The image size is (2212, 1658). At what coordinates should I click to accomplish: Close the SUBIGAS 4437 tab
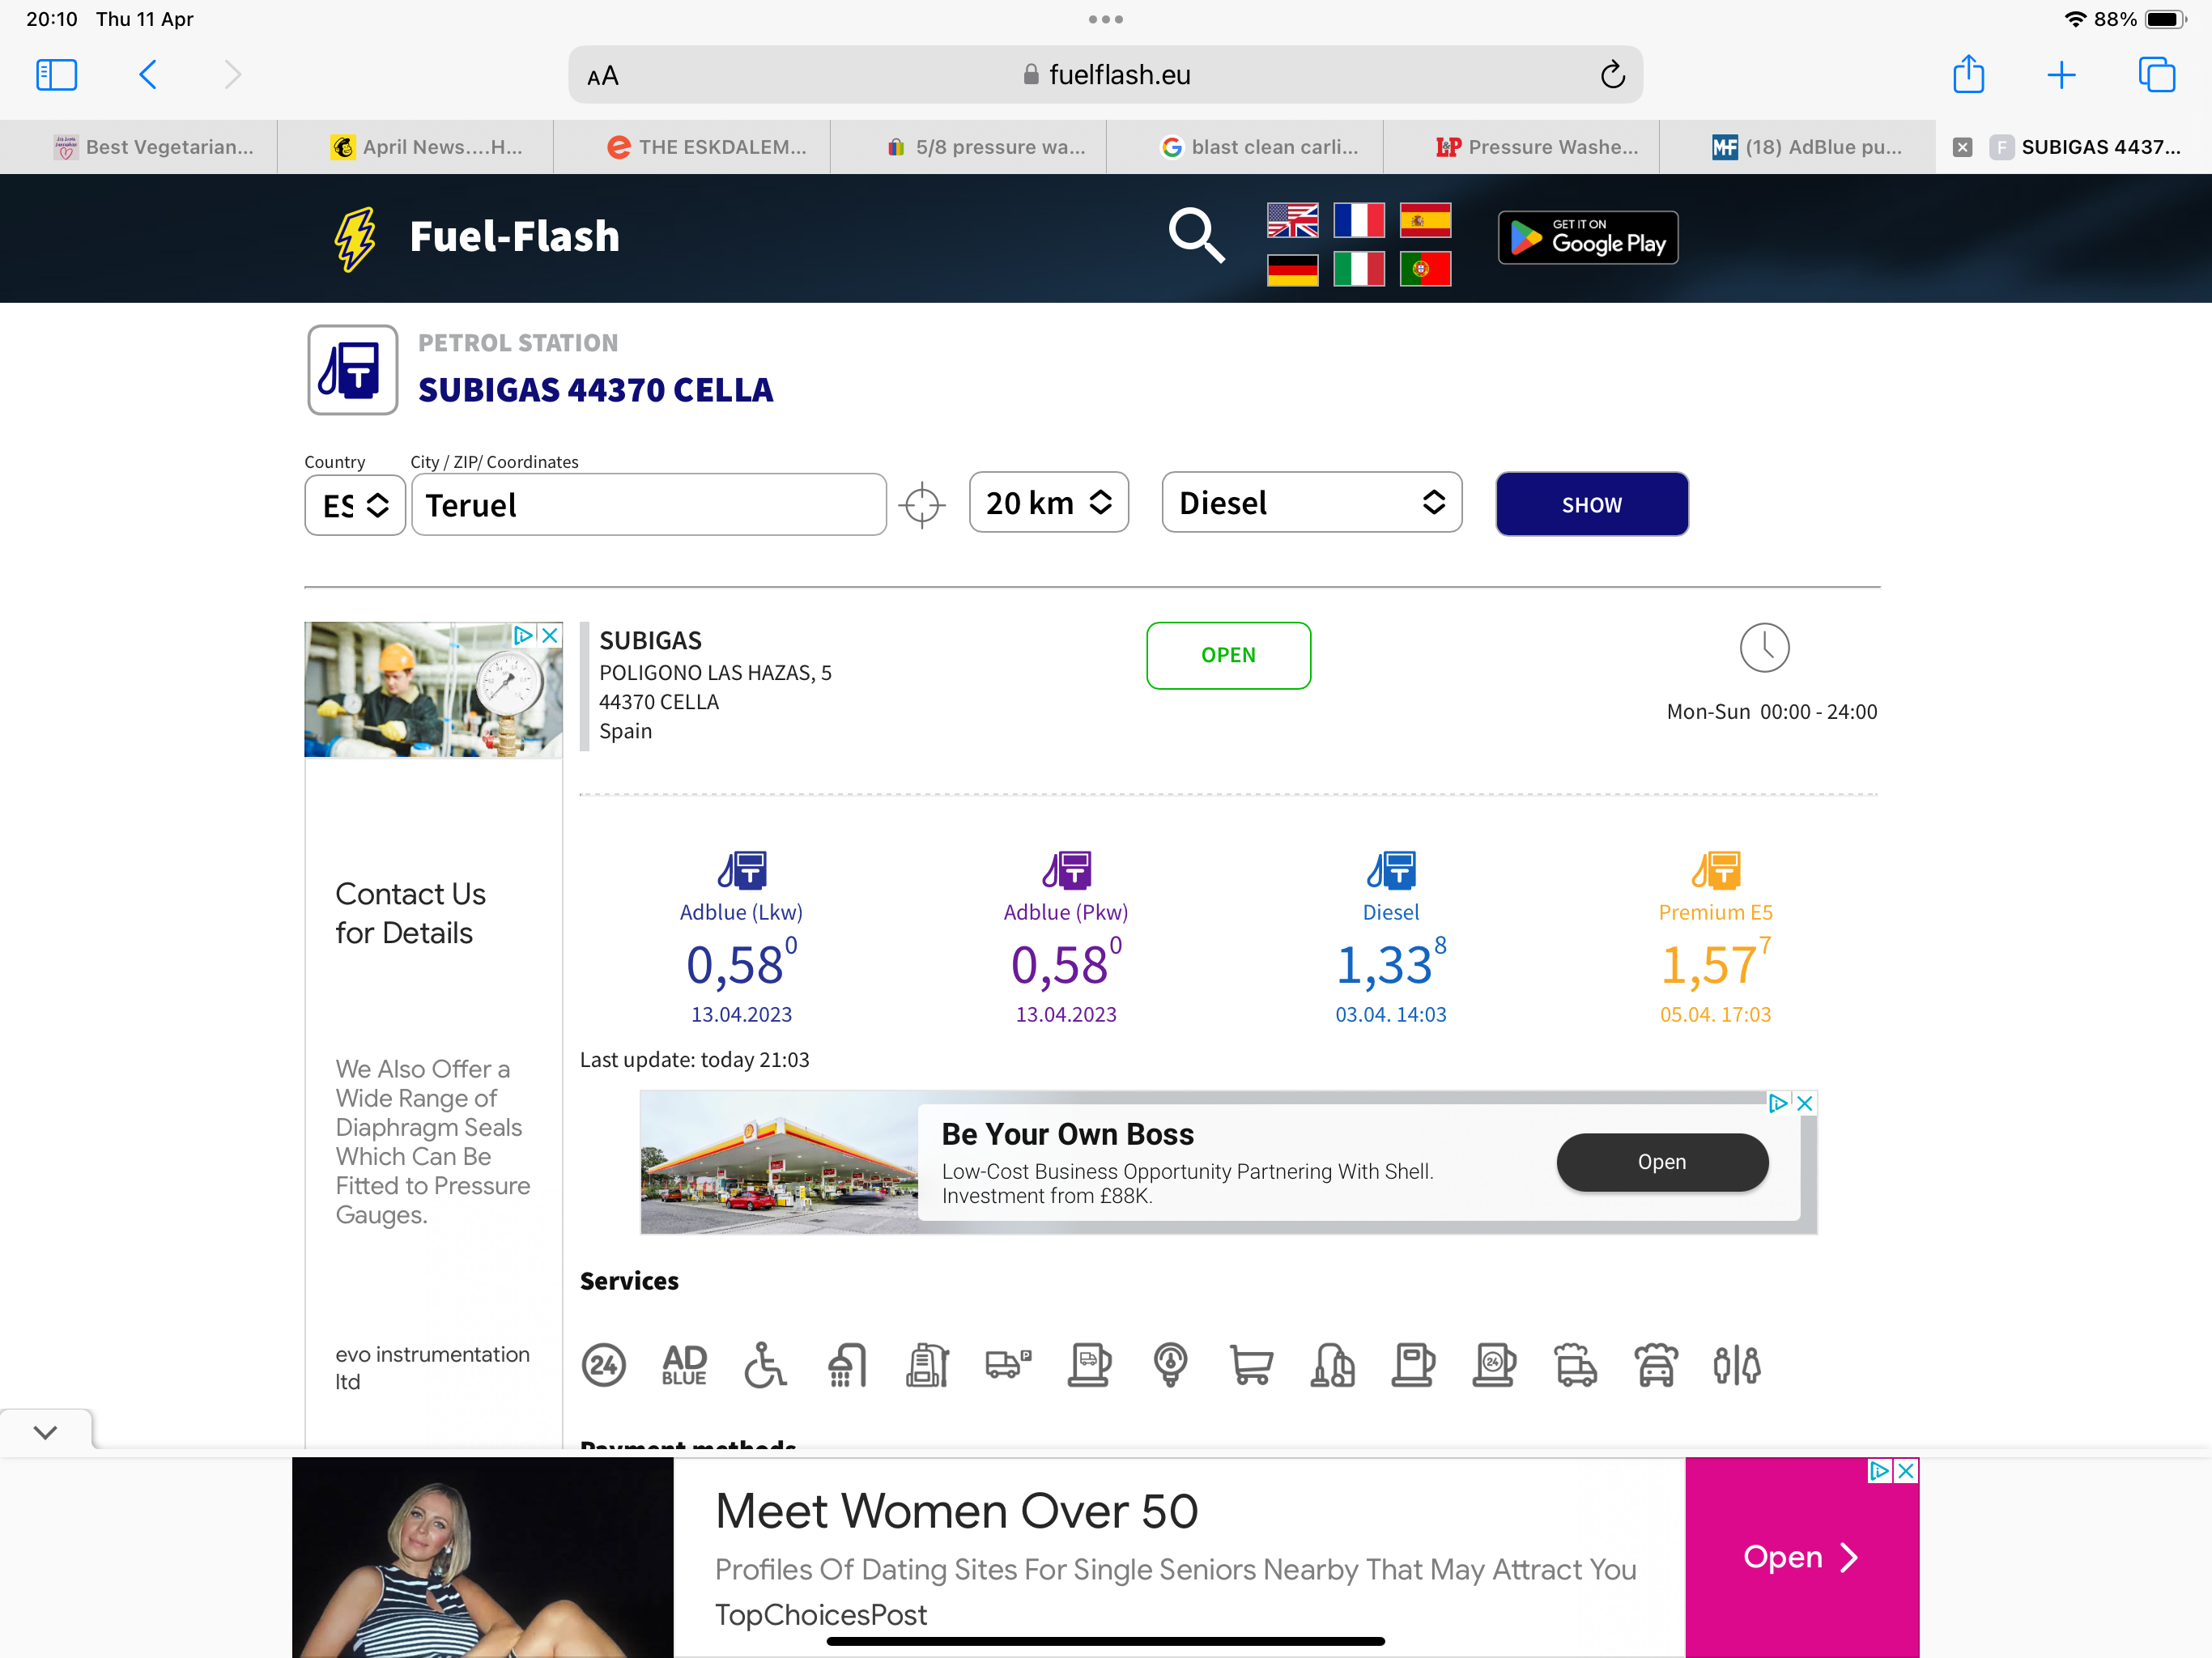click(1962, 147)
